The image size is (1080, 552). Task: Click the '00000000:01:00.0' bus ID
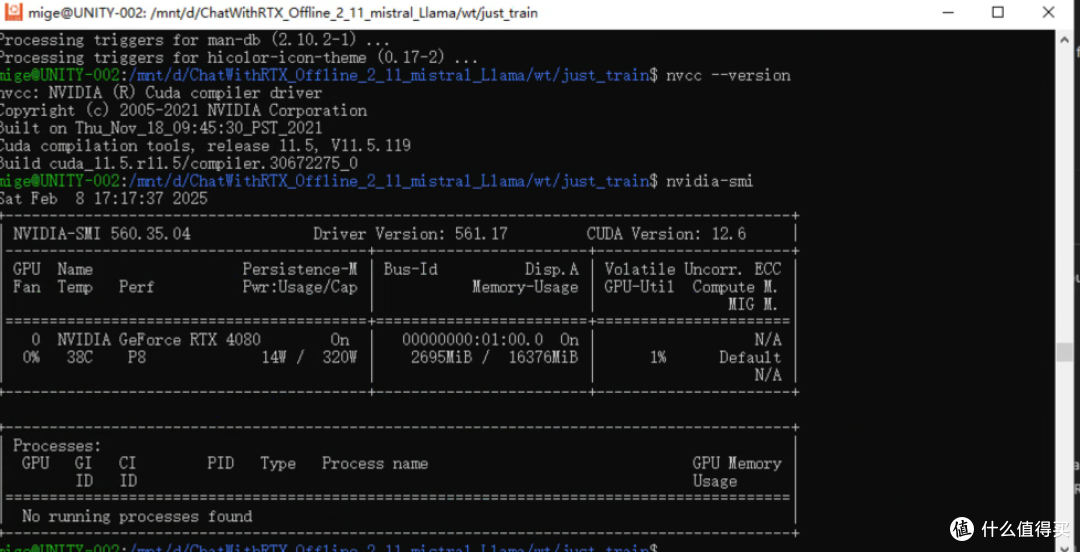coord(472,340)
